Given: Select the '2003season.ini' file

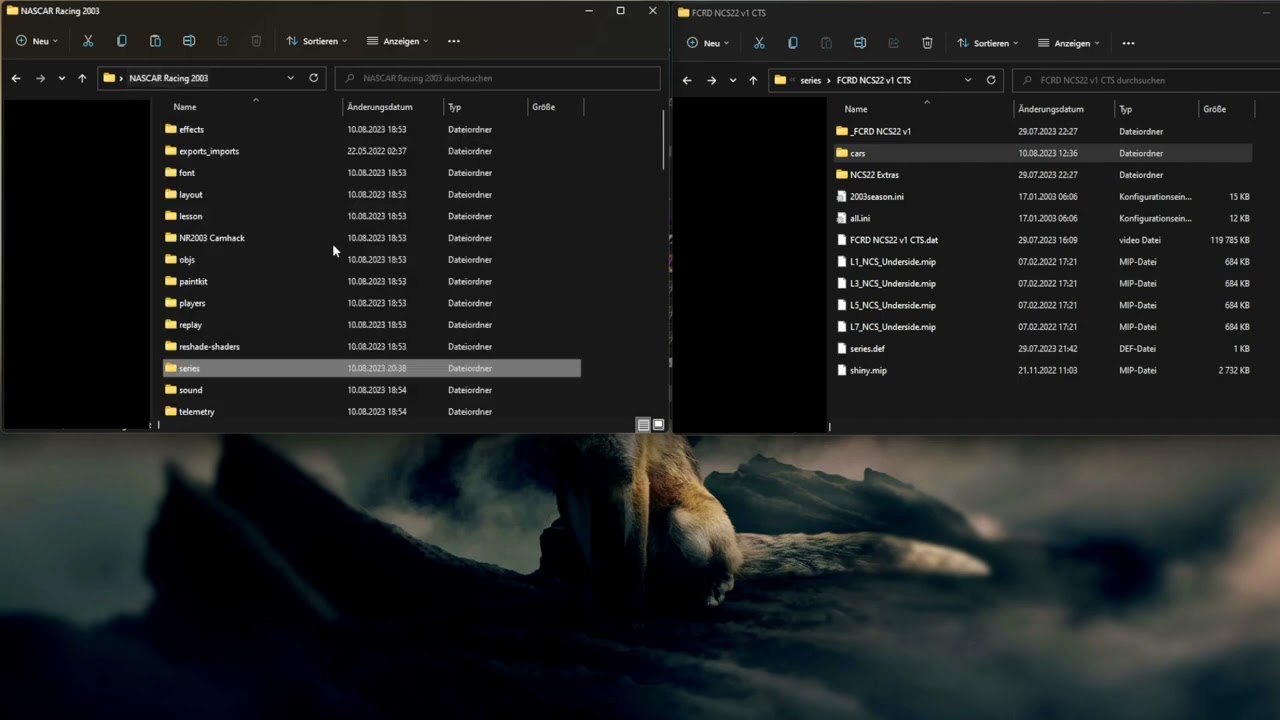Looking at the screenshot, I should pos(1043,196).
